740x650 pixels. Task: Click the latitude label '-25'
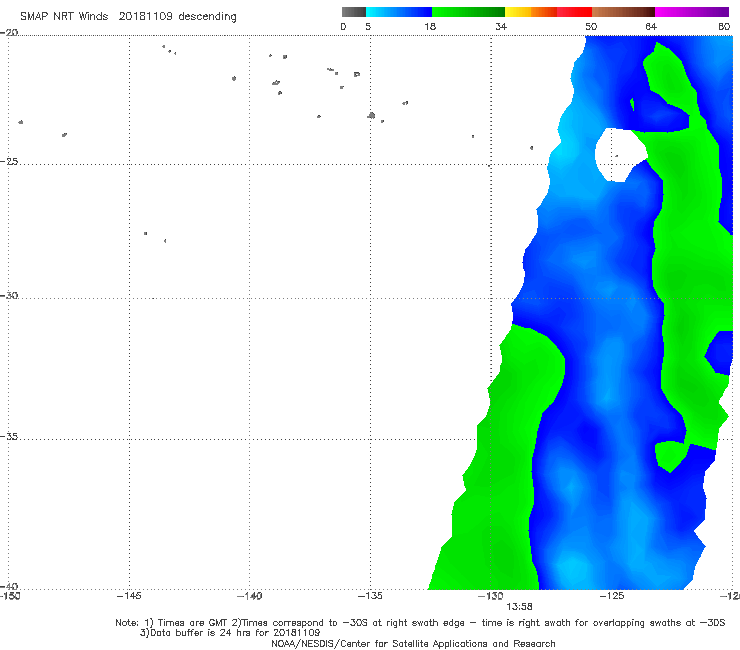point(9,161)
